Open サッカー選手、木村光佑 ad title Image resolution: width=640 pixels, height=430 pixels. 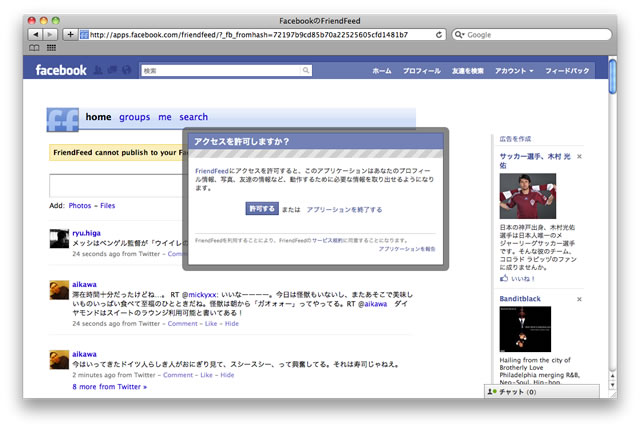tap(535, 161)
